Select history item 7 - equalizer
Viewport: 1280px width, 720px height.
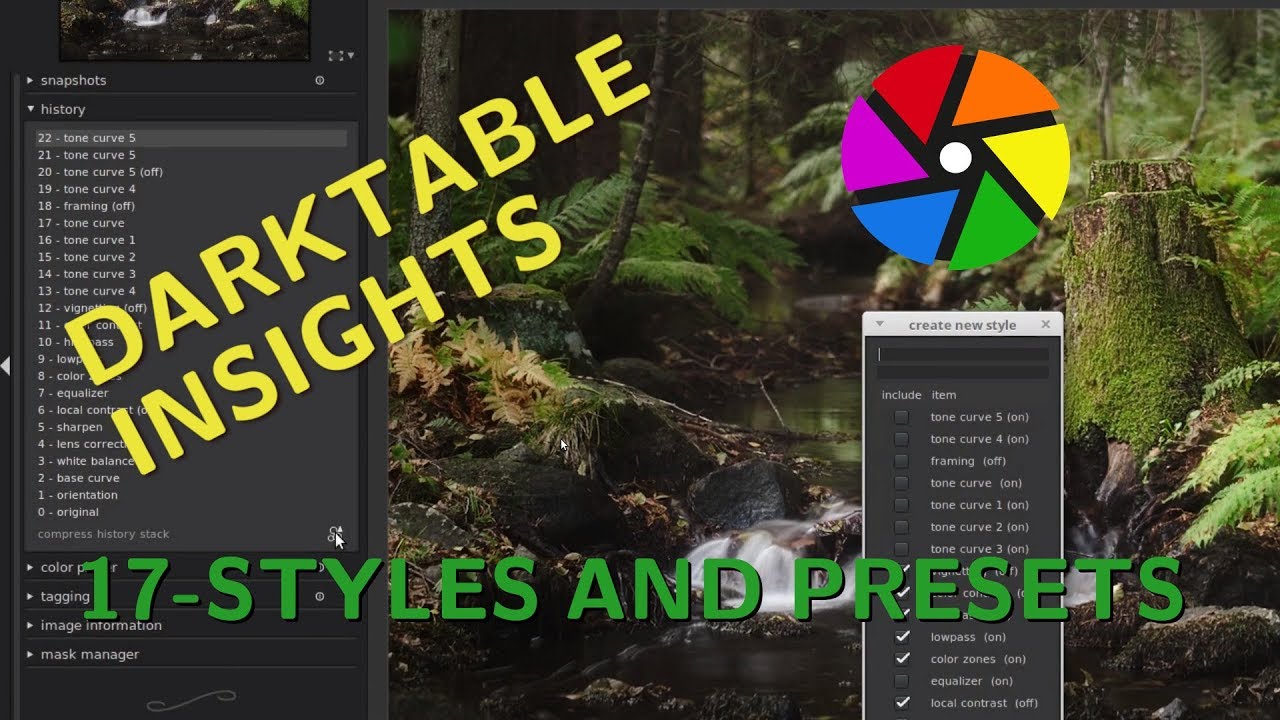click(191, 393)
